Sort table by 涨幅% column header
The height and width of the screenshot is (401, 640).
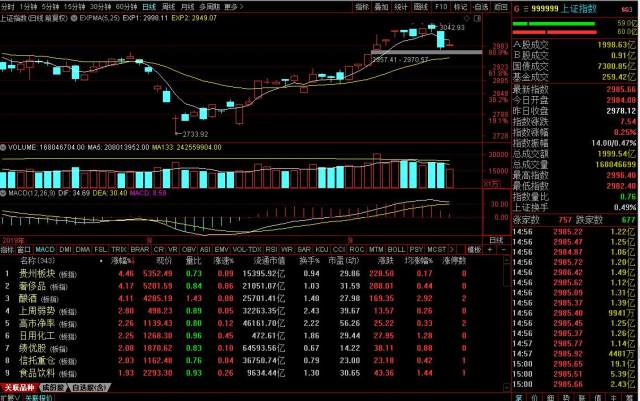pyautogui.click(x=126, y=260)
